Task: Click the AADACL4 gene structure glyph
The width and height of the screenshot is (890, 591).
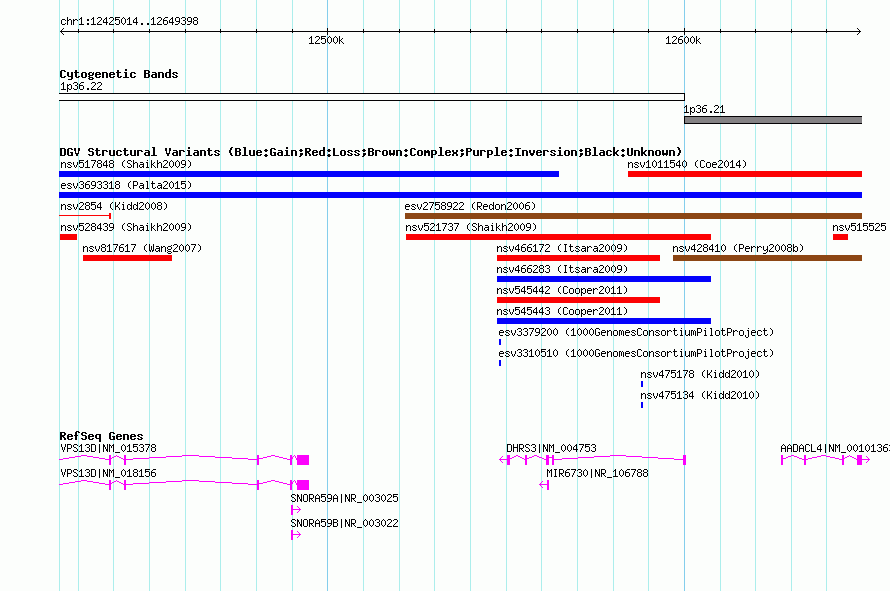Action: (x=825, y=460)
